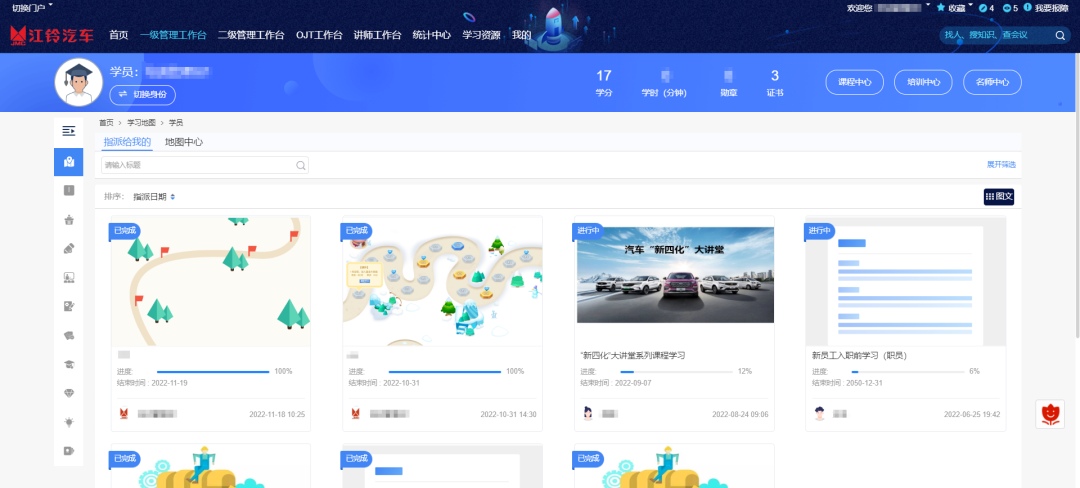
Task: Open 讲师工作台 menu
Action: [377, 35]
